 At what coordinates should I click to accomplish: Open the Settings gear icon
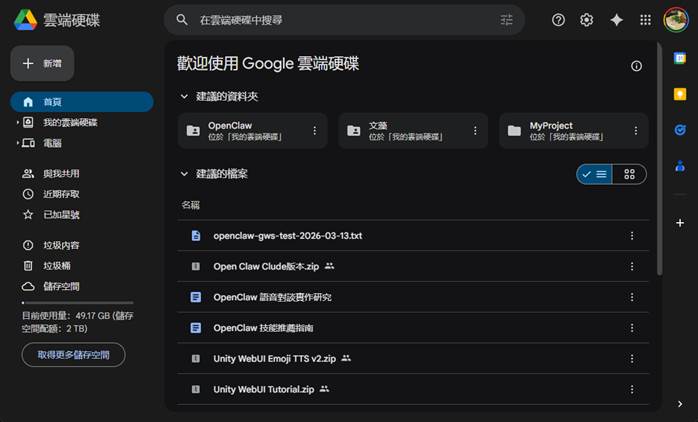587,20
